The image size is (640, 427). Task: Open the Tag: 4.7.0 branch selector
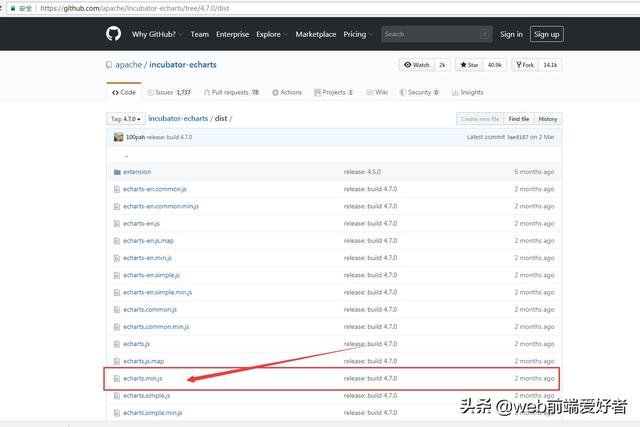click(126, 119)
